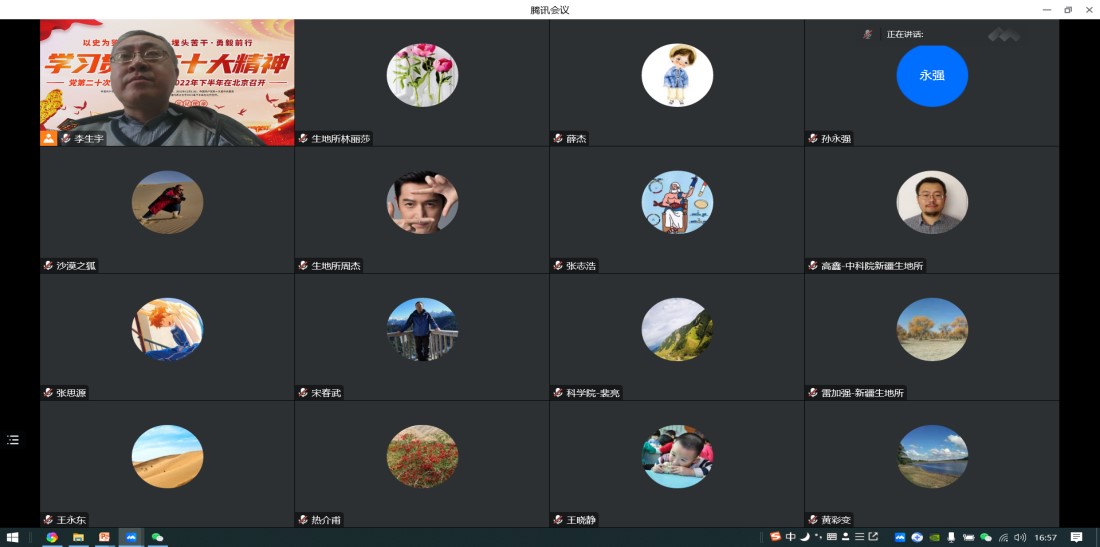1100x547 pixels.
Task: Open the Windows Start menu
Action: point(13,537)
